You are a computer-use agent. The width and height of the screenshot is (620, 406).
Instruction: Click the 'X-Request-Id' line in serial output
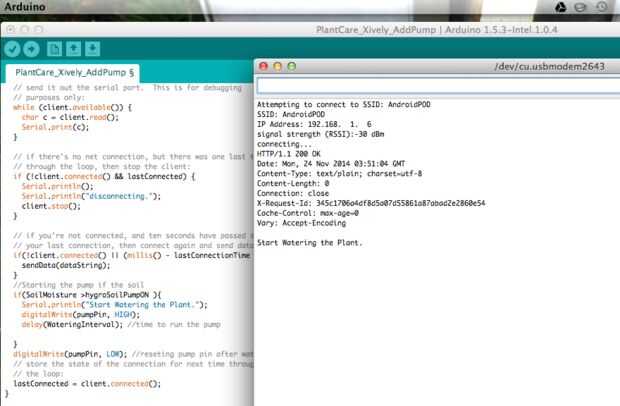(371, 203)
